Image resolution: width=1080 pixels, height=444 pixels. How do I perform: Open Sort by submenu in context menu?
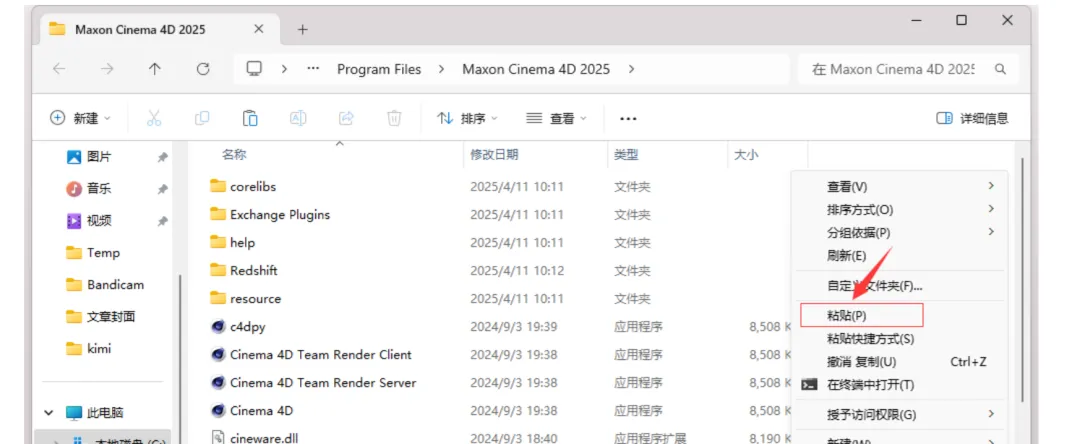click(x=901, y=209)
